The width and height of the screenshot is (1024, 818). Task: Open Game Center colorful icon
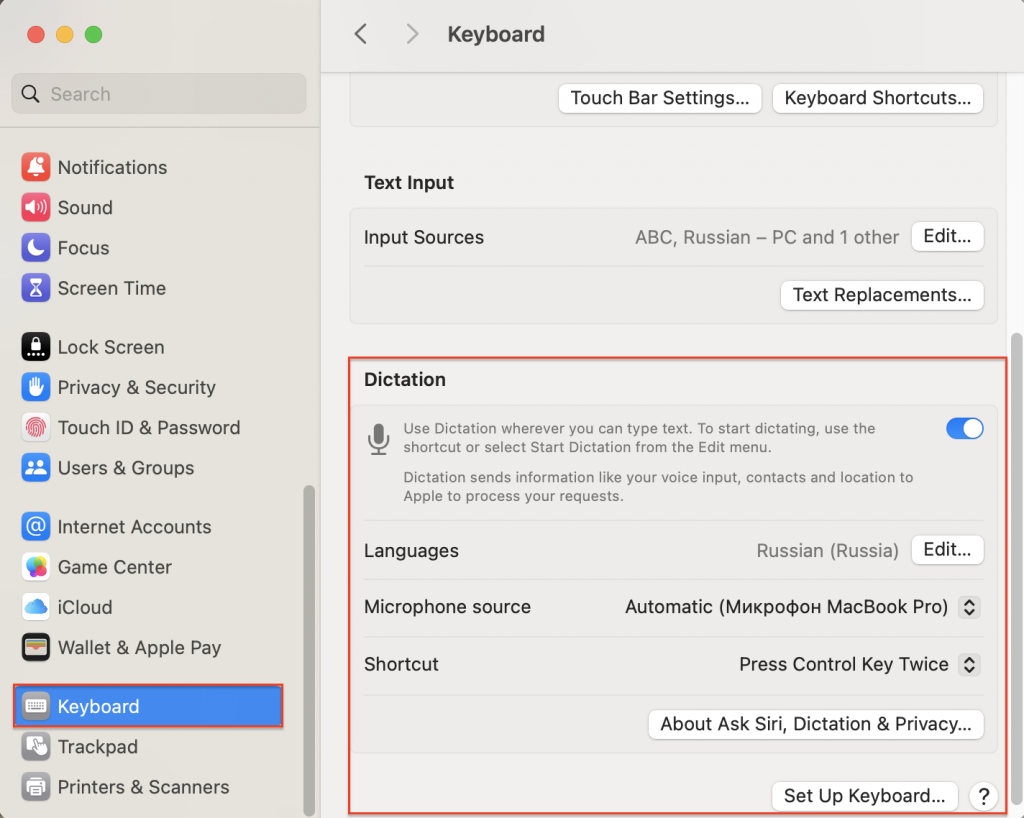[x=36, y=567]
